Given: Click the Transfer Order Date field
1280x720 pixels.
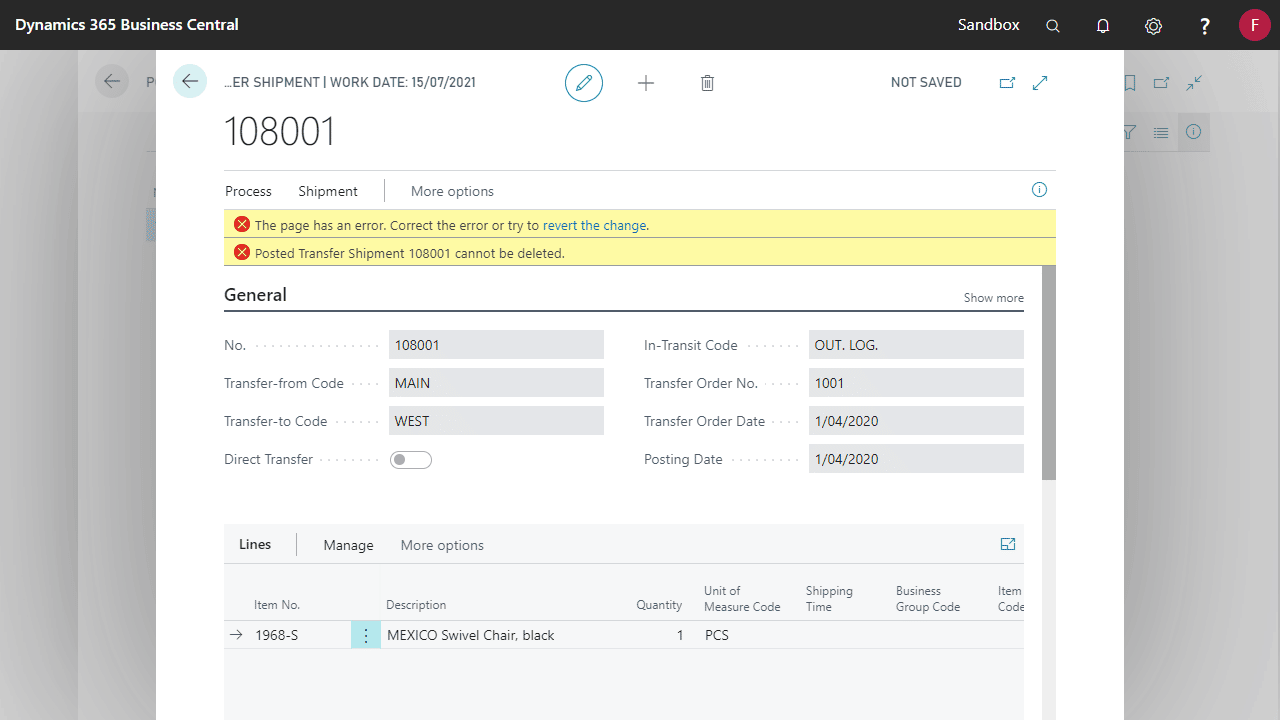Looking at the screenshot, I should coord(916,421).
